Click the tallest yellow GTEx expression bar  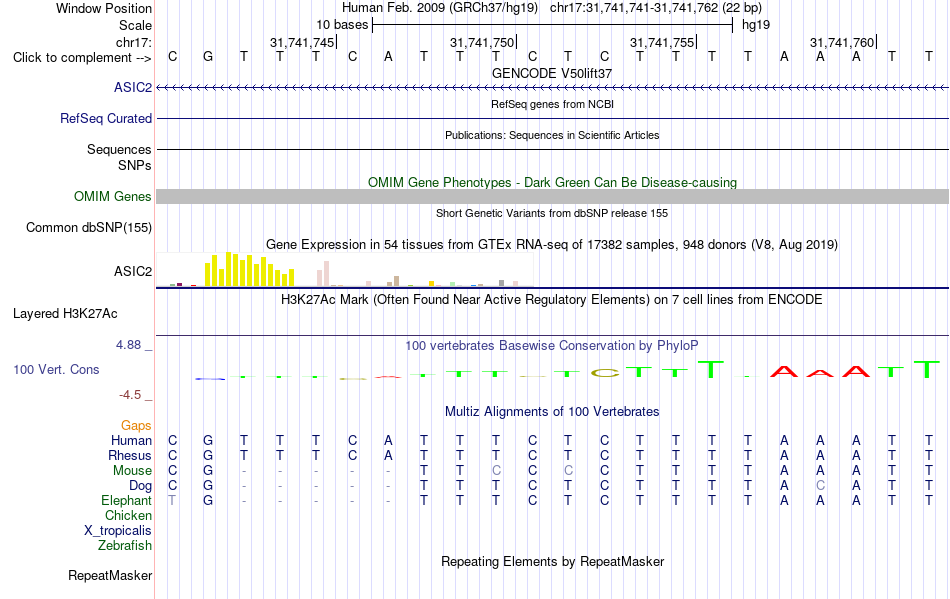point(228,269)
